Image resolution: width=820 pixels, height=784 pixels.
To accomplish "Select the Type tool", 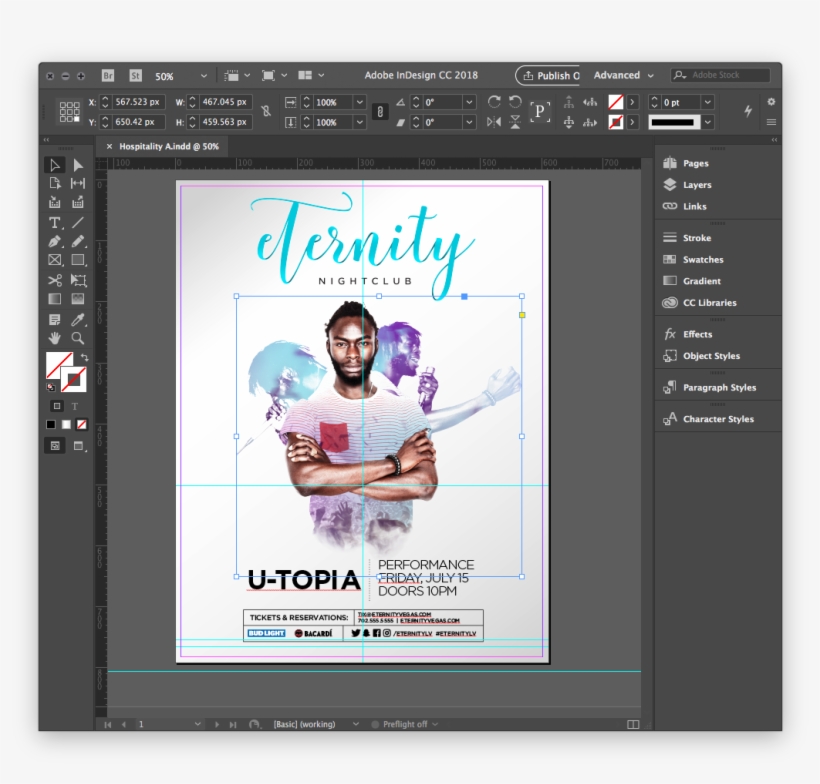I will tap(55, 223).
